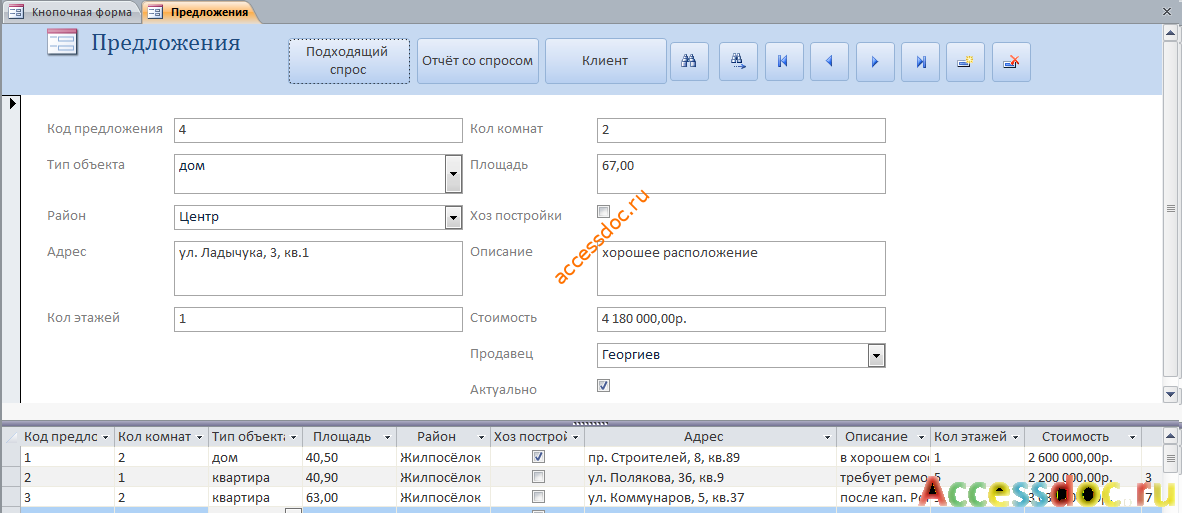
Task: Open filter arrow of Код предл column
Action: [x=106, y=437]
